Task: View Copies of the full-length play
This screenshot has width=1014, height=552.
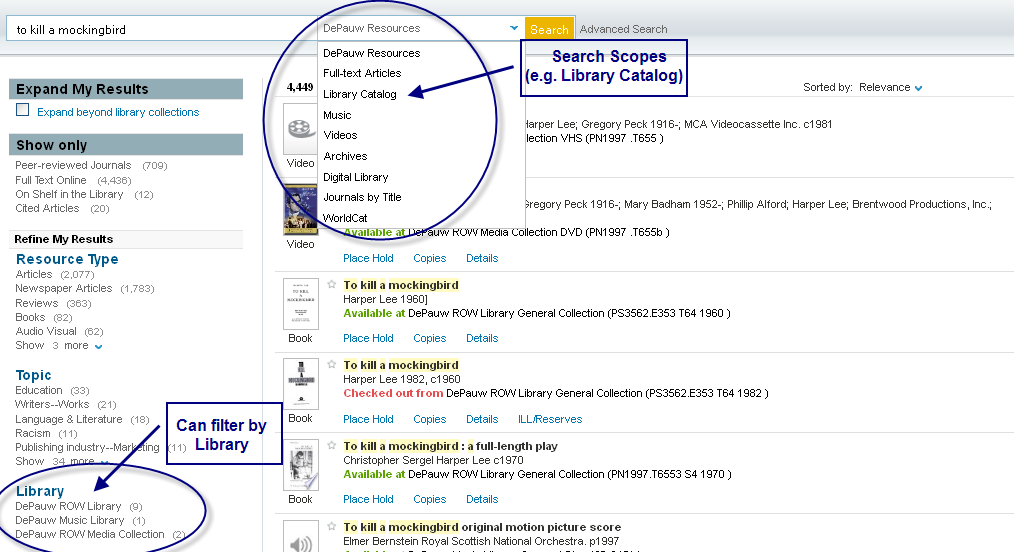Action: [429, 499]
